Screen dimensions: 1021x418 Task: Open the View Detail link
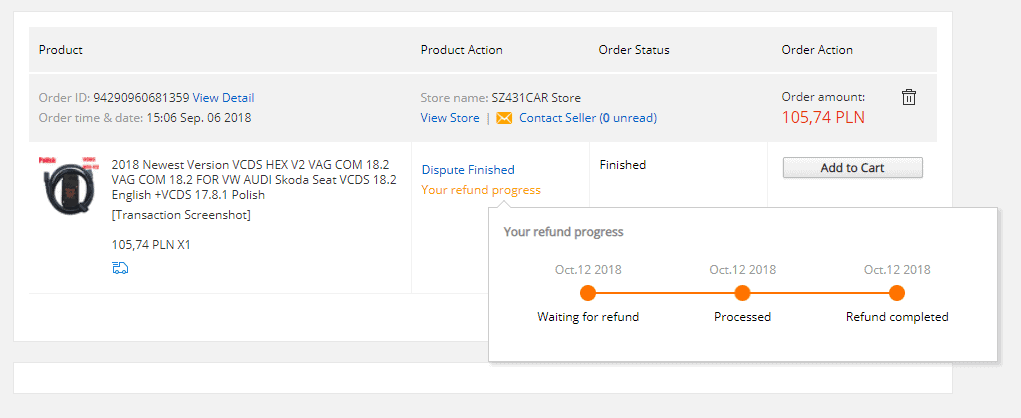[223, 98]
